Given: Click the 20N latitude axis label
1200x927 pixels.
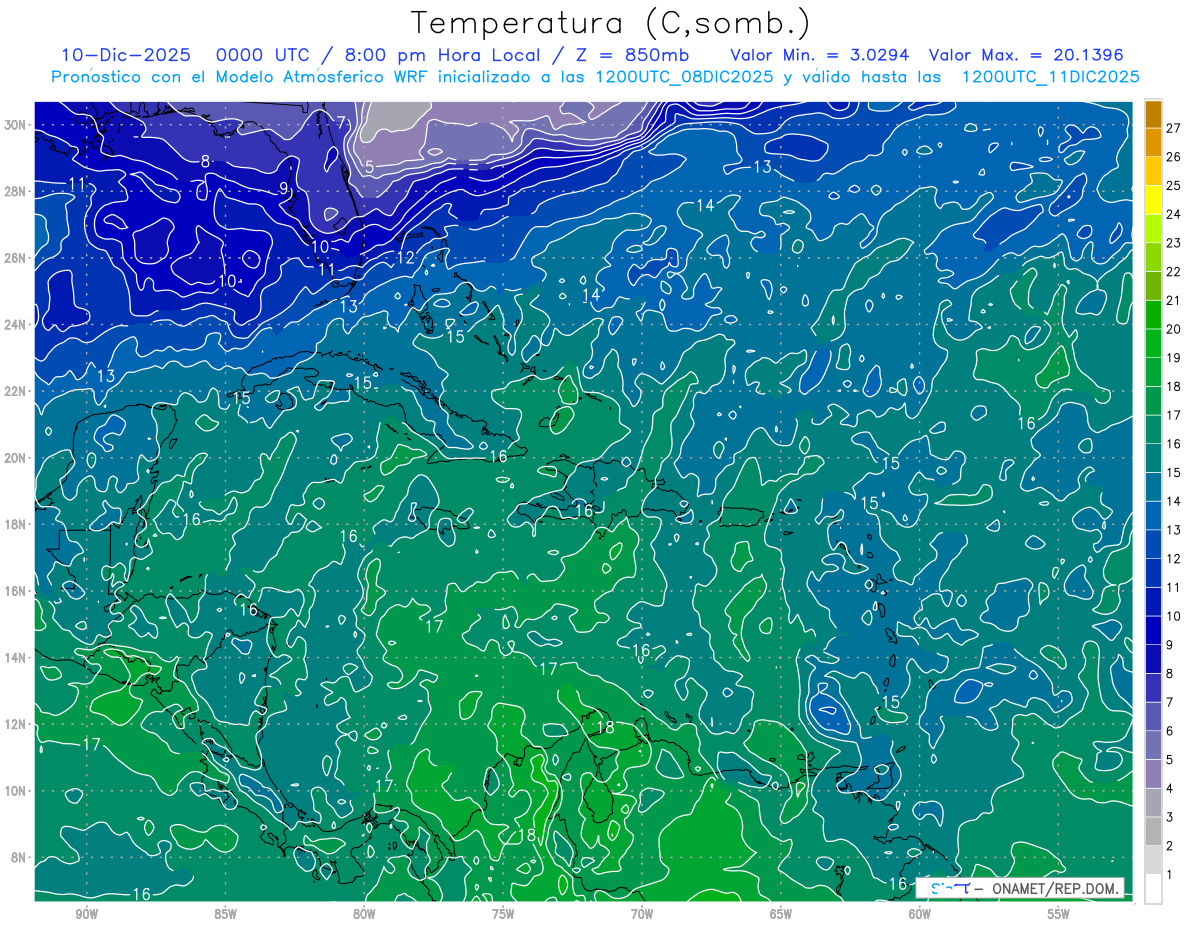Looking at the screenshot, I should point(17,458).
